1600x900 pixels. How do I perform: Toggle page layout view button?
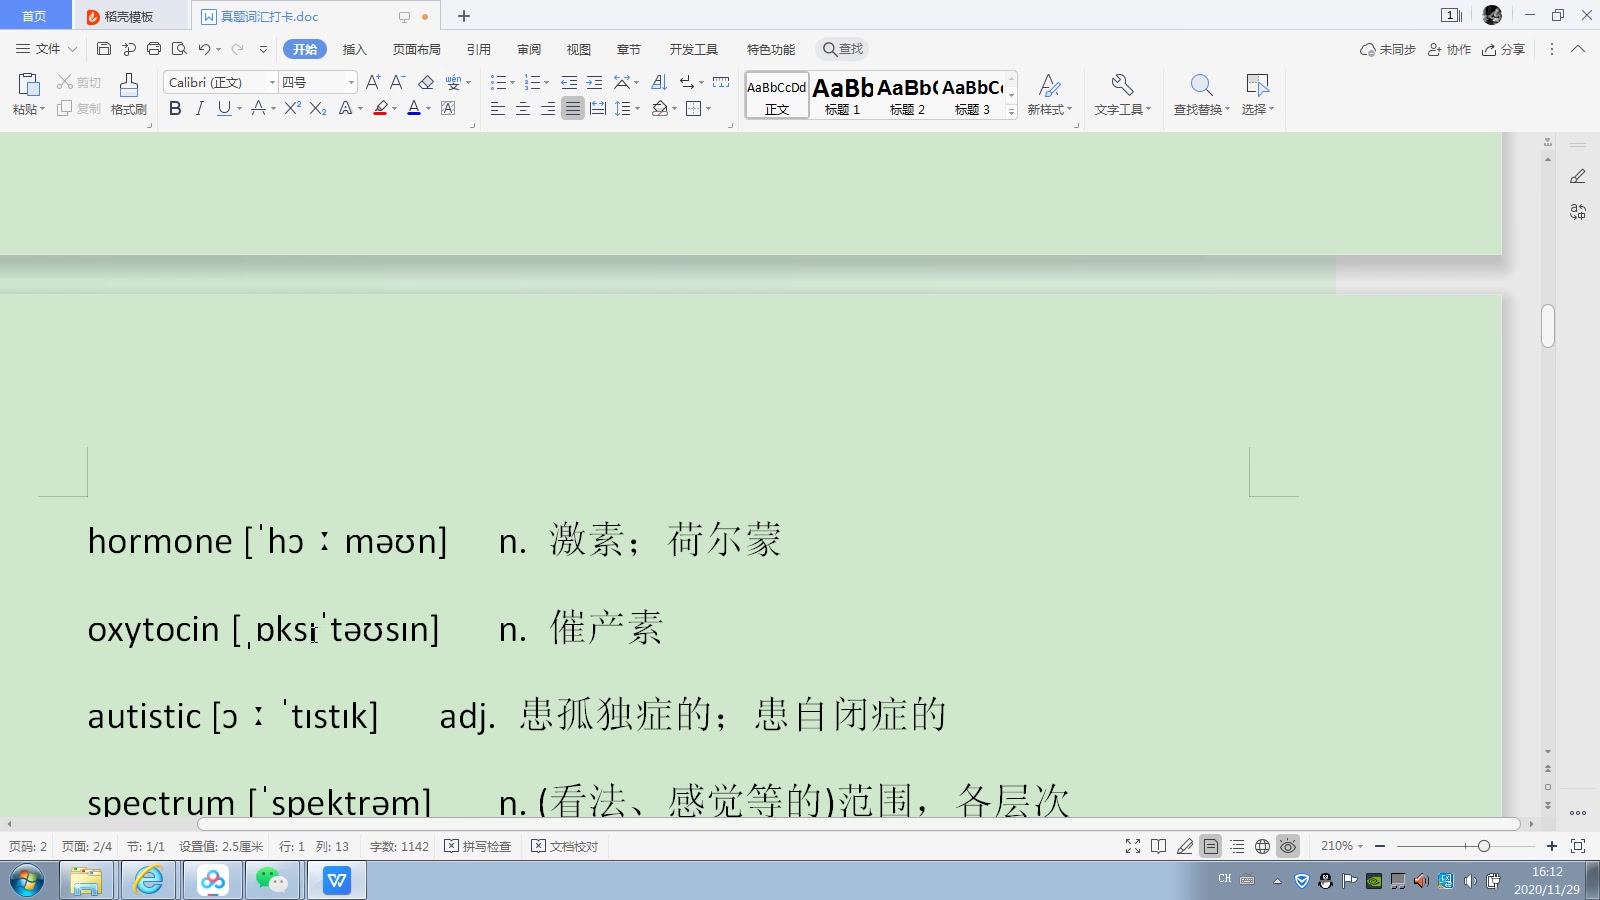pyautogui.click(x=1211, y=846)
